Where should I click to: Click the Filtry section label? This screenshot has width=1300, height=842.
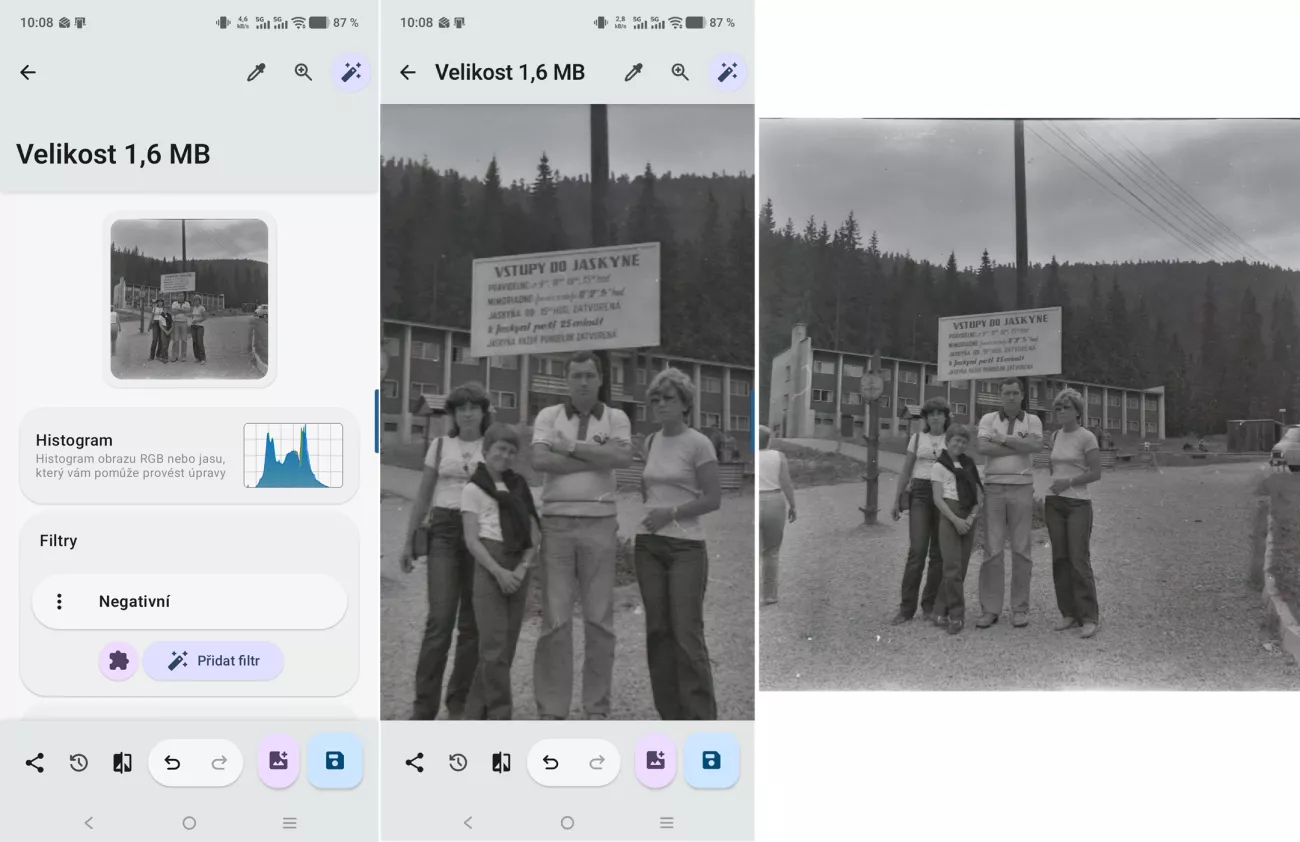point(58,541)
